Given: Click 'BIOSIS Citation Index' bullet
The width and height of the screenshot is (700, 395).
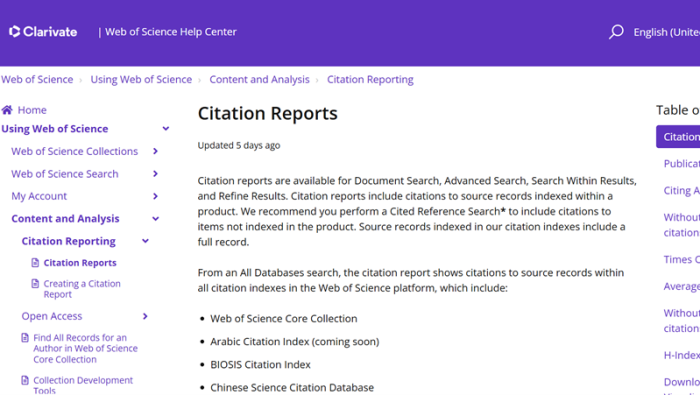Looking at the screenshot, I should [x=260, y=365].
